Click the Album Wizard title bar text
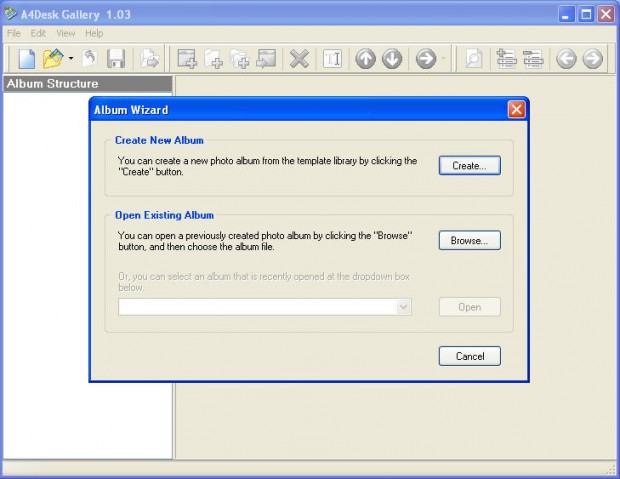 click(x=131, y=110)
